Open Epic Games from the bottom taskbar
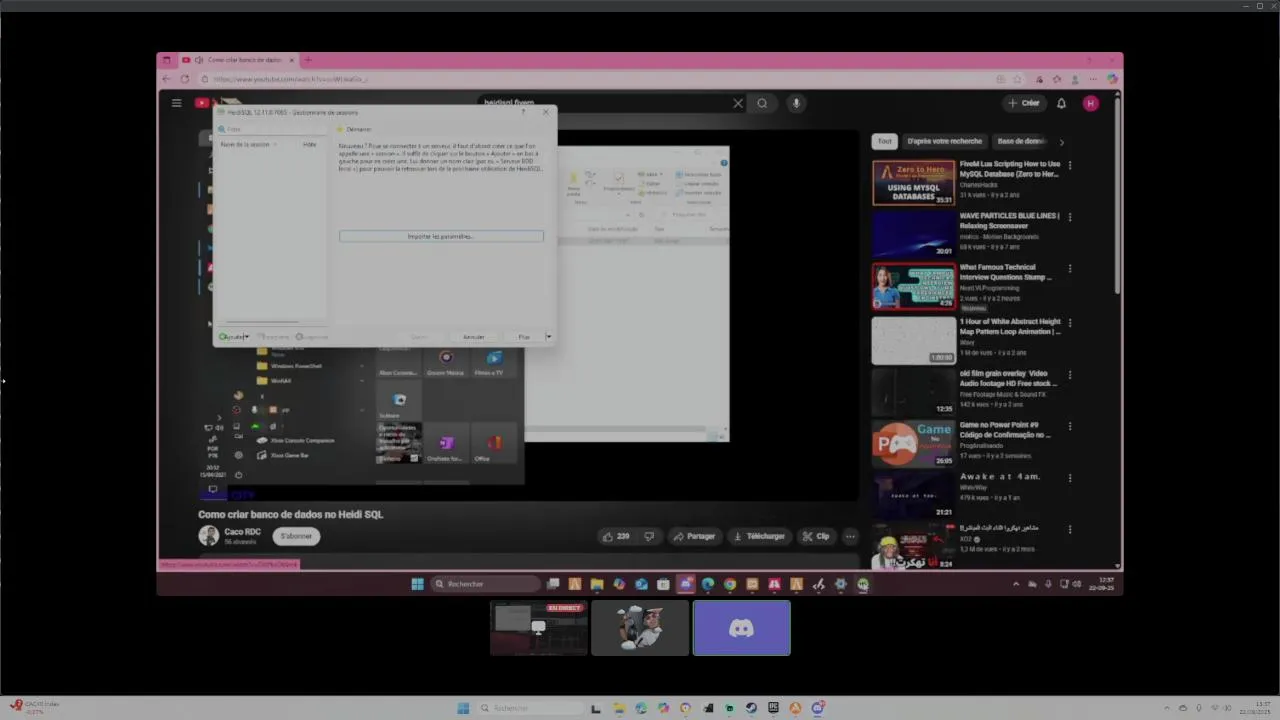The height and width of the screenshot is (720, 1280). (773, 708)
